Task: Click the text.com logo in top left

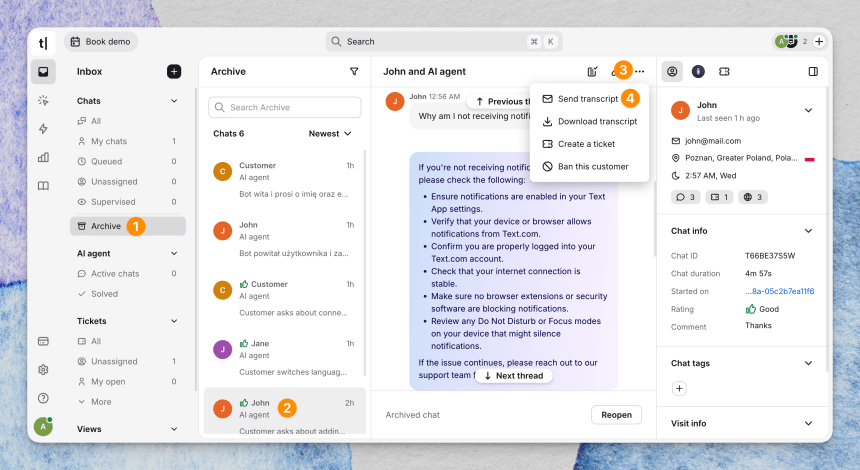Action: coord(43,42)
